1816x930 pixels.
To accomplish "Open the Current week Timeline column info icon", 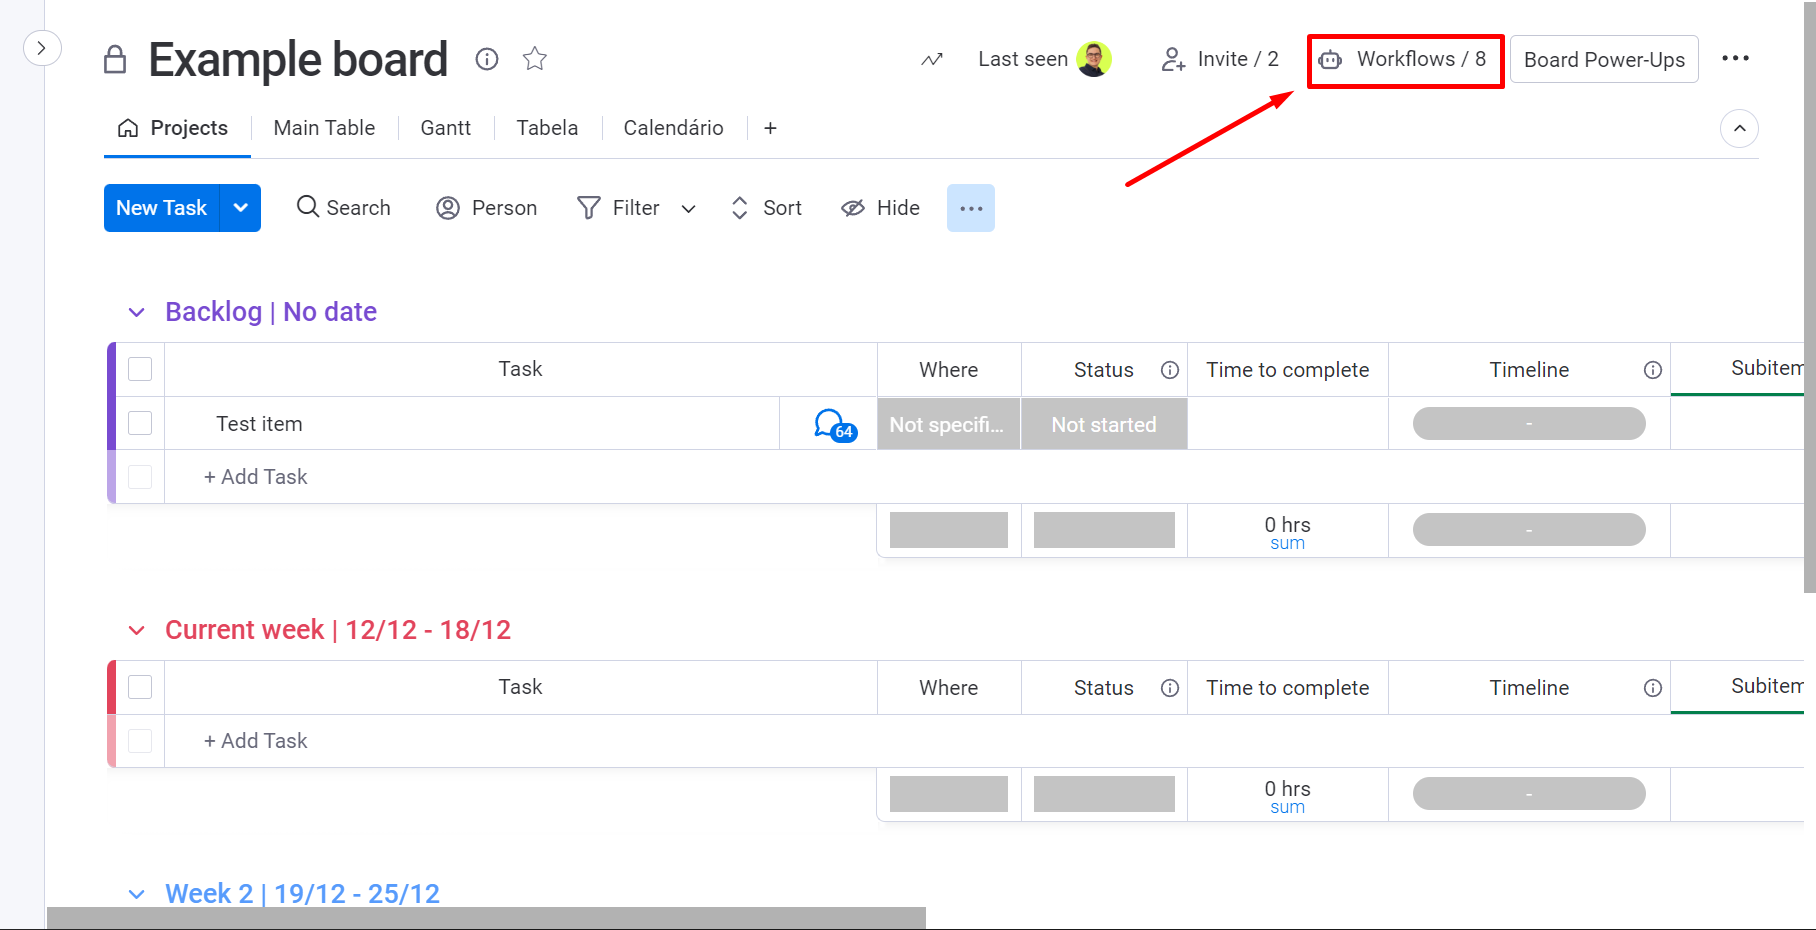I will 1653,688.
